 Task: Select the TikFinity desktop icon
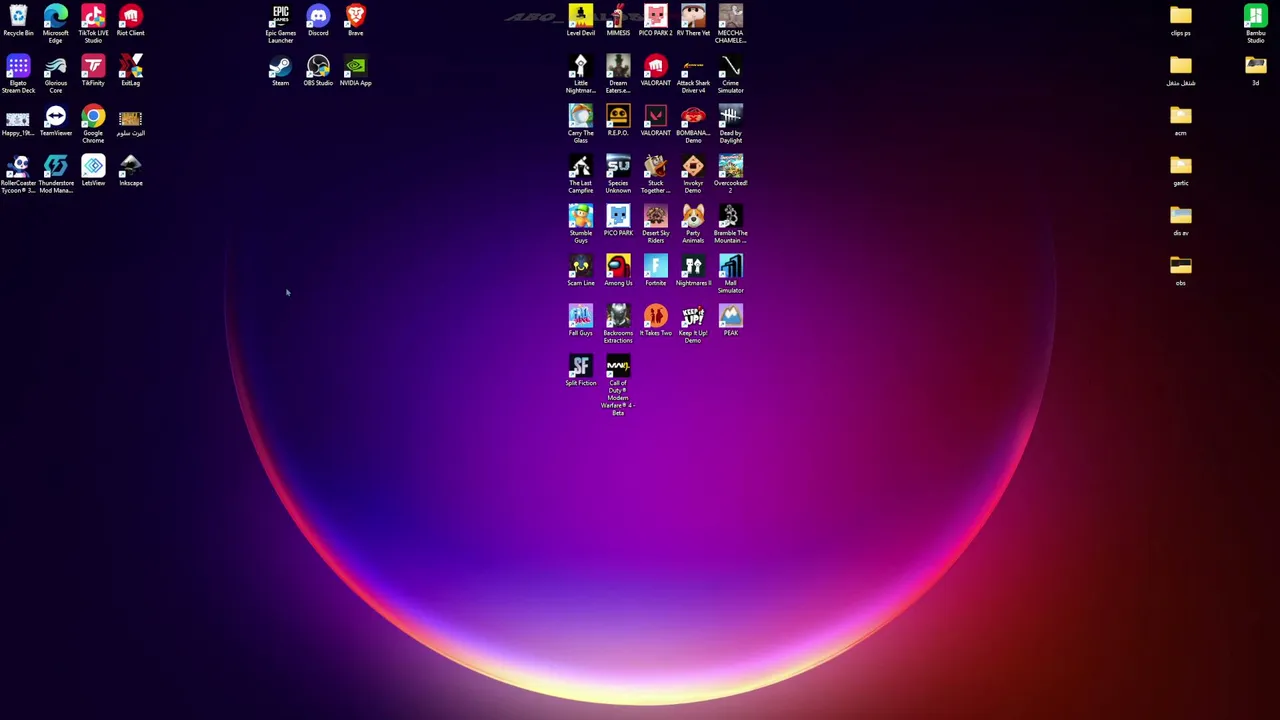93,70
